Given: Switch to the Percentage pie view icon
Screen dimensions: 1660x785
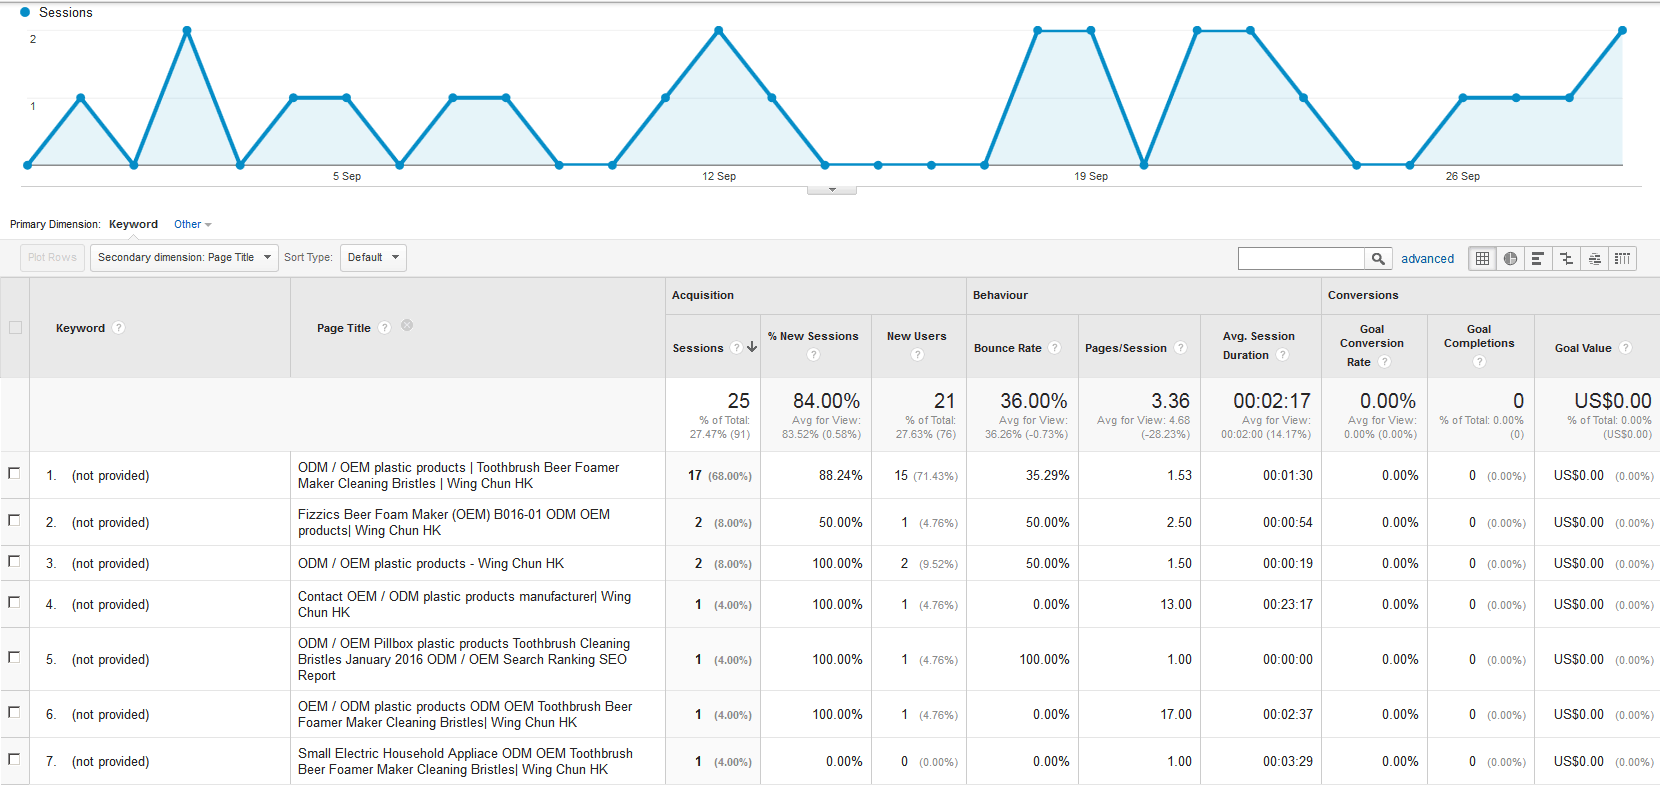Looking at the screenshot, I should point(1510,258).
